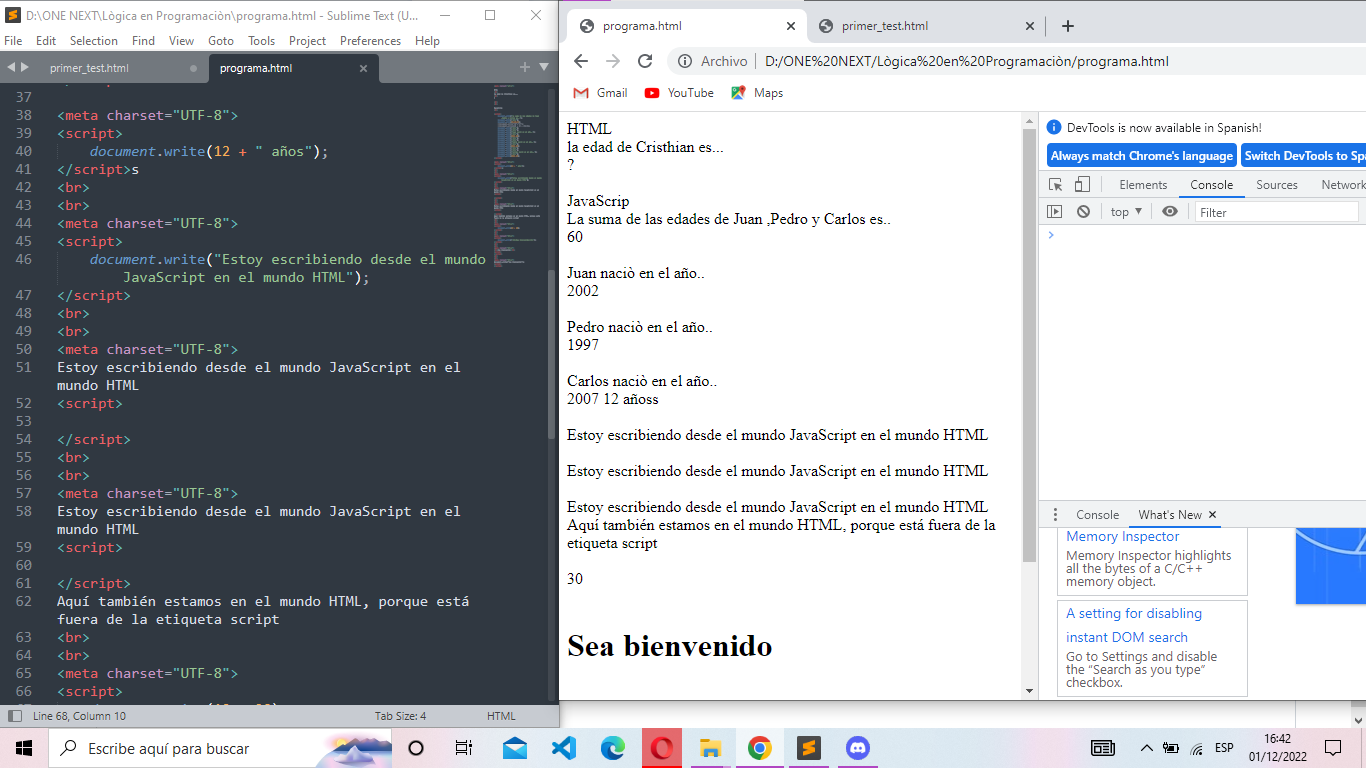Open the Help menu in Sublime Text

coord(427,41)
